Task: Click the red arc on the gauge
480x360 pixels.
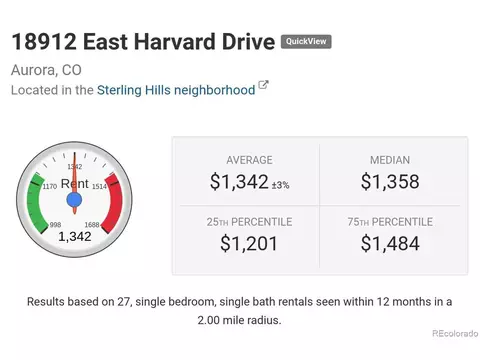Action: [x=114, y=203]
